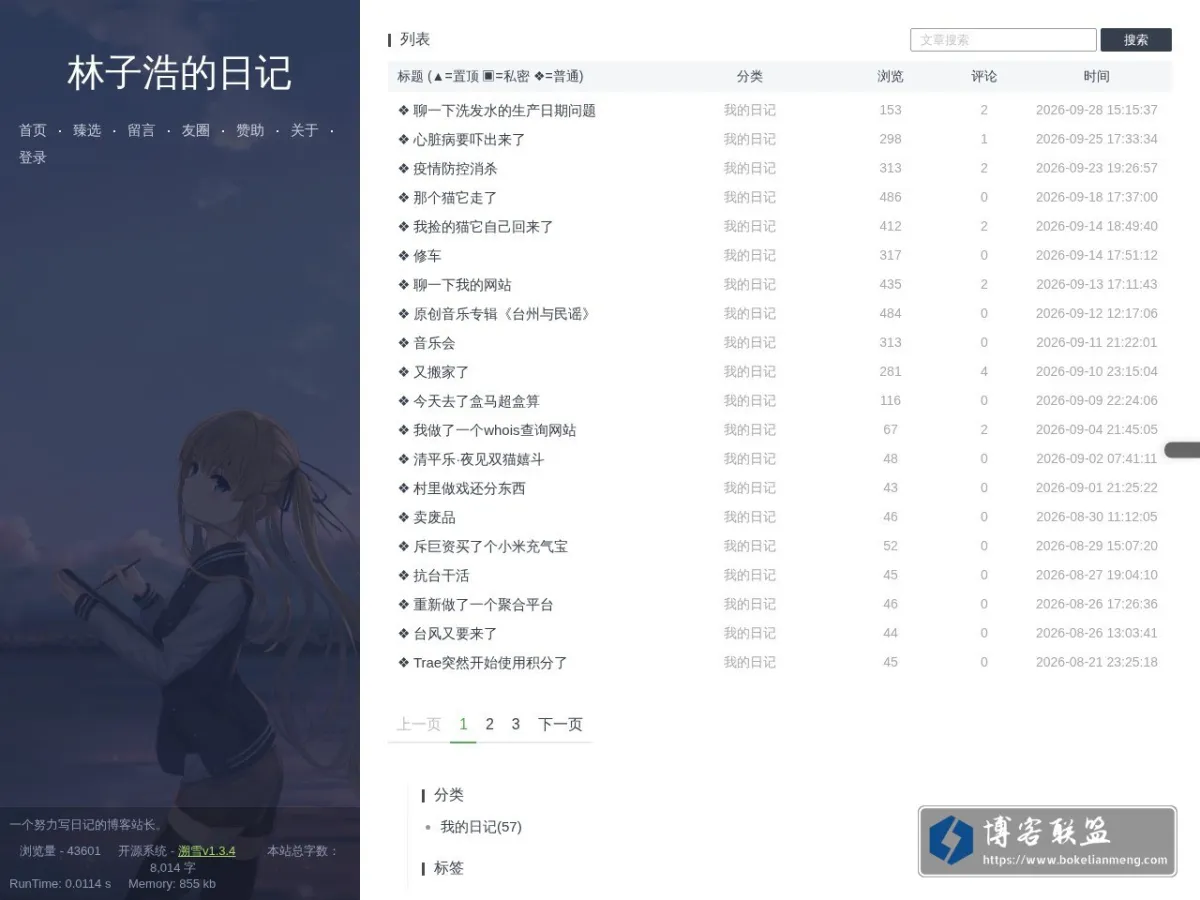Open post 聊一下洗发水的生产日期问题
The width and height of the screenshot is (1200, 900).
point(504,110)
